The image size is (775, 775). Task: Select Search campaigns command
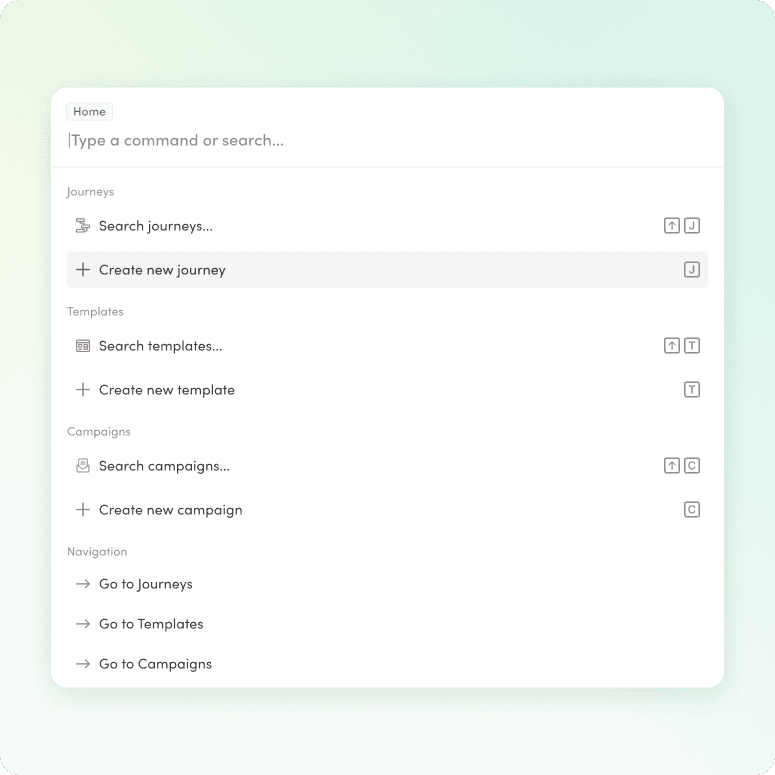click(388, 466)
